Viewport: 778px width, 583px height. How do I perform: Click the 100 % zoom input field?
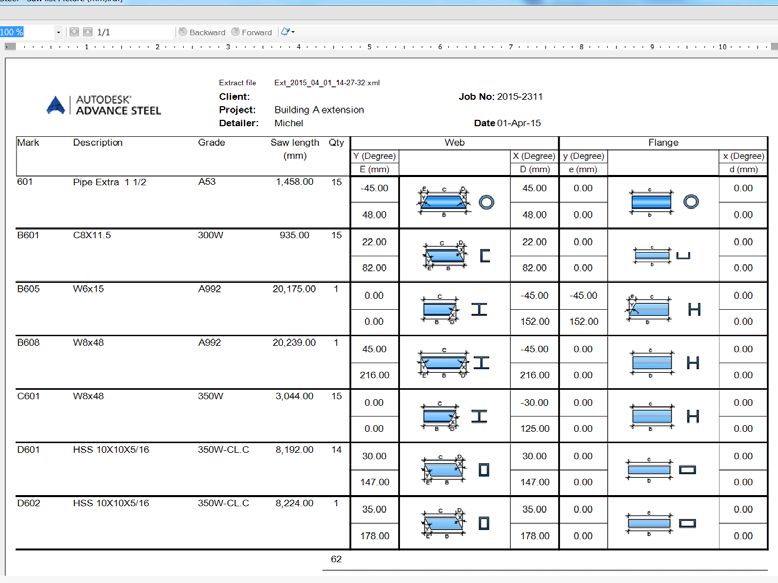coord(25,32)
